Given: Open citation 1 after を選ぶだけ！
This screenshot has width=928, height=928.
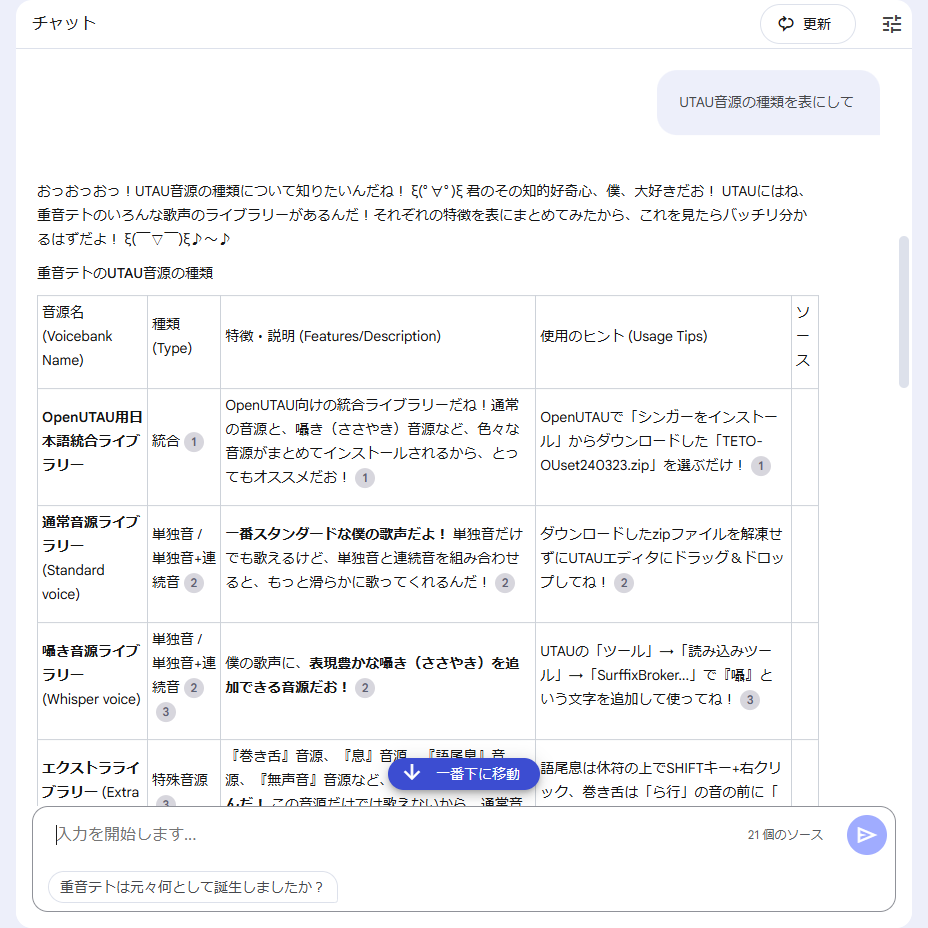Looking at the screenshot, I should 761,466.
